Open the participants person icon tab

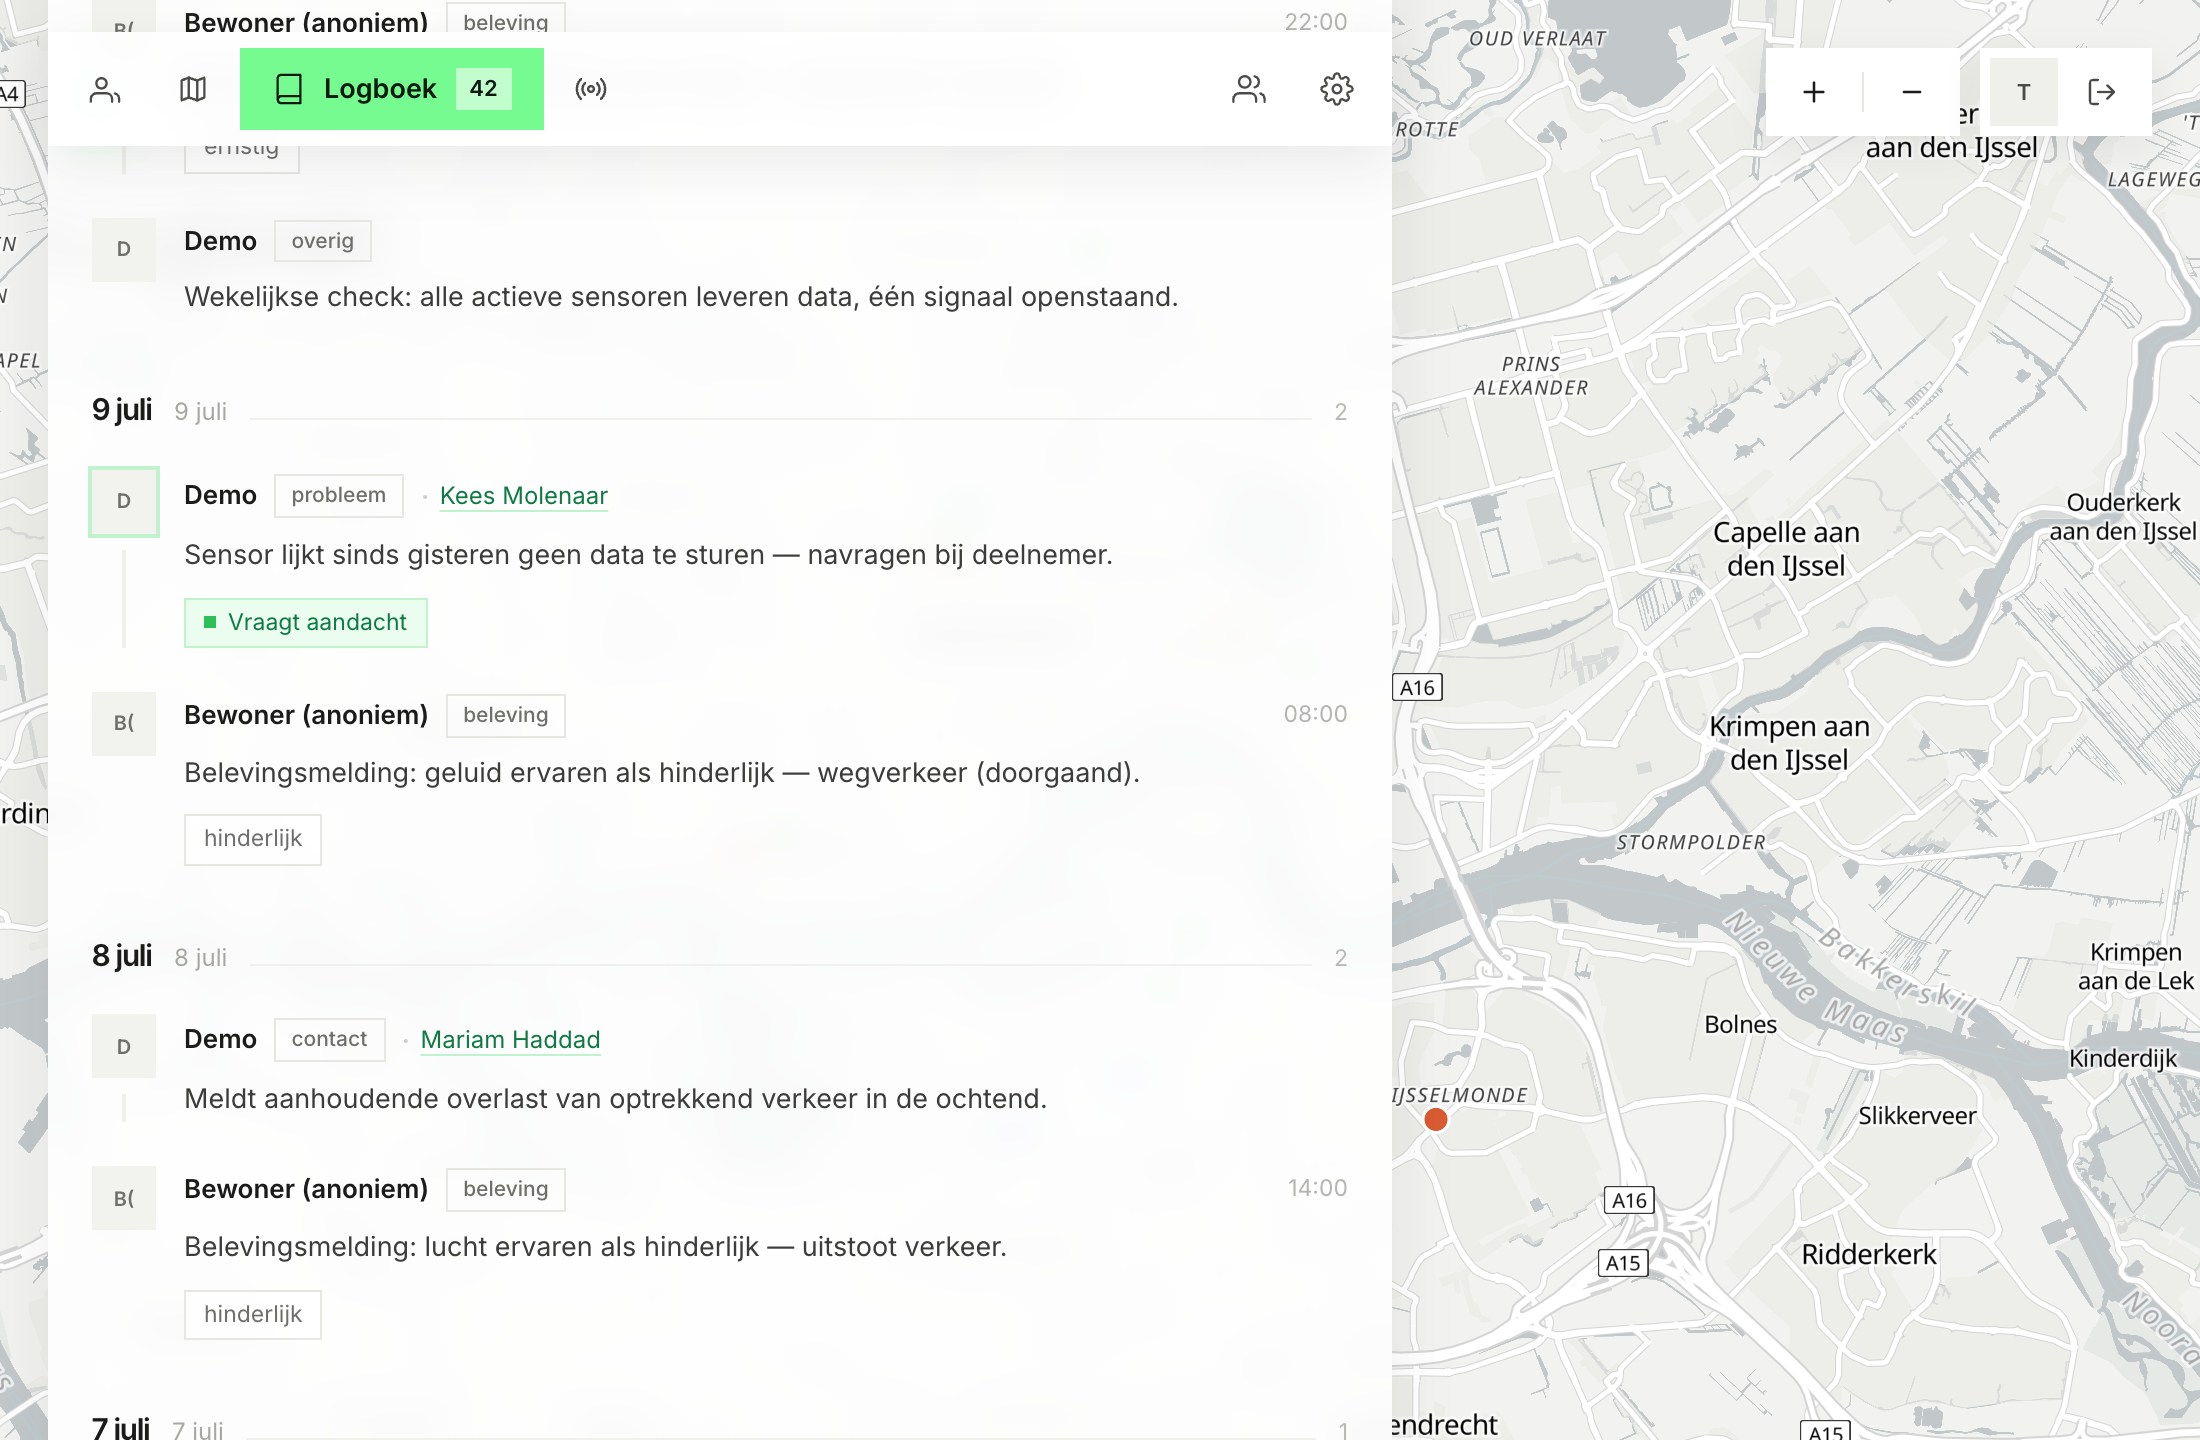[105, 90]
